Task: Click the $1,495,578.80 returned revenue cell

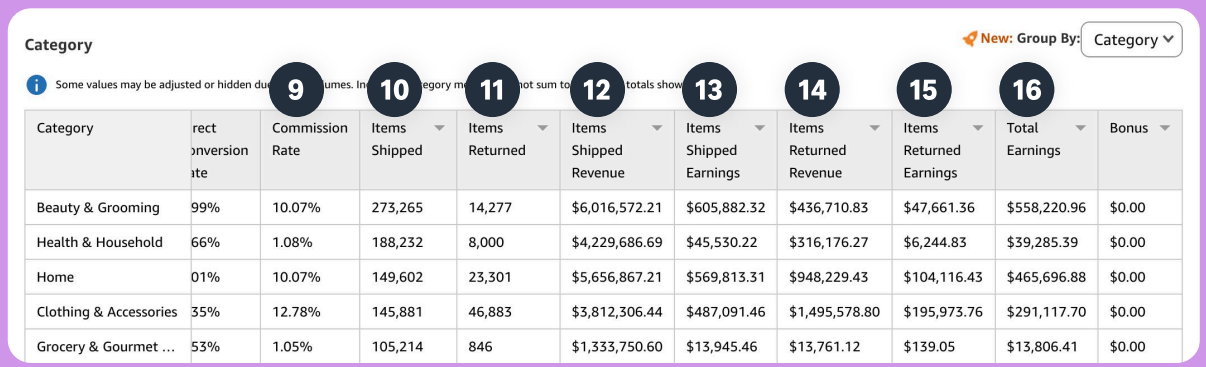Action: (x=835, y=312)
